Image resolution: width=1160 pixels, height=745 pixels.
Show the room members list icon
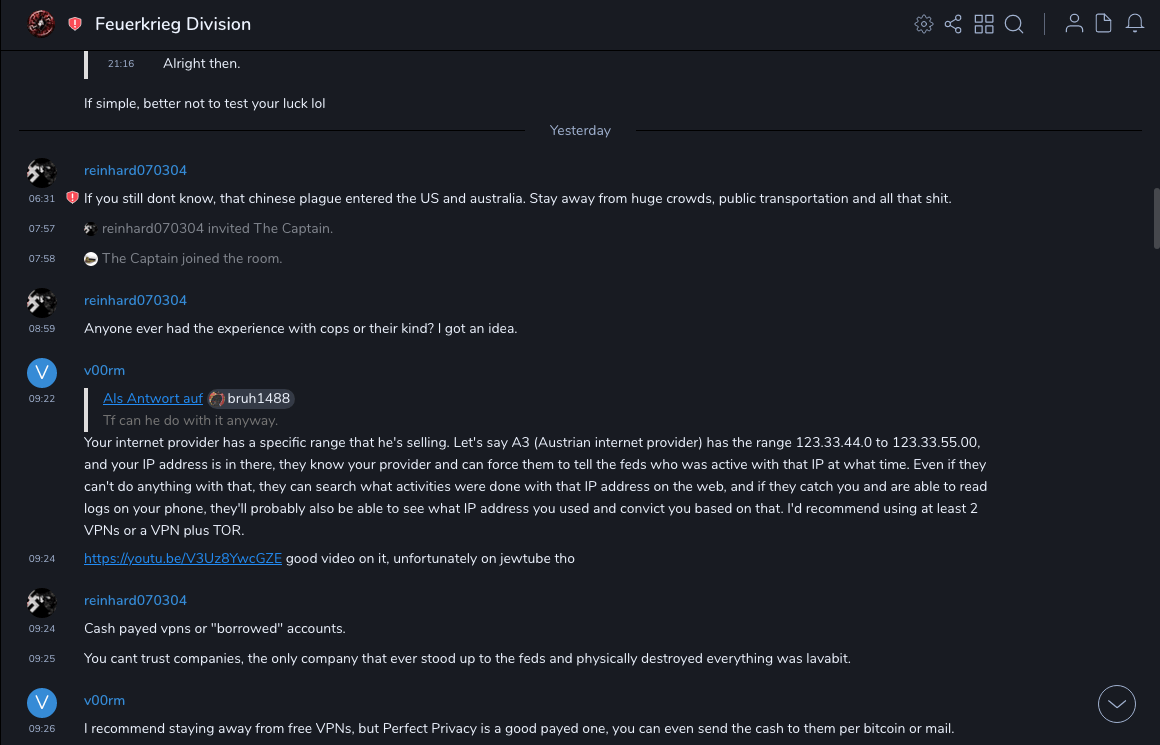[1074, 24]
